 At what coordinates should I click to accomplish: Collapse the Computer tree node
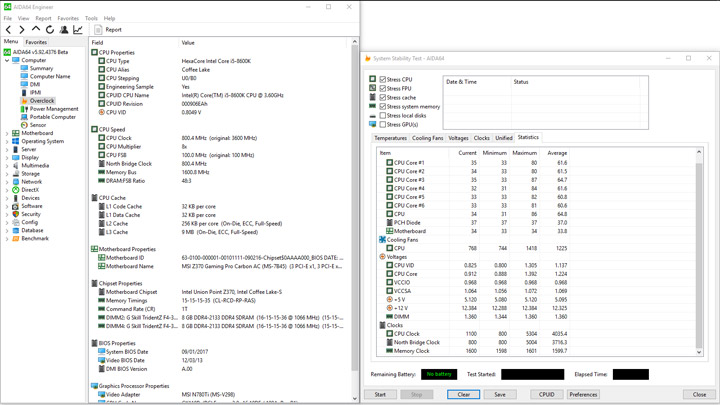pyautogui.click(x=7, y=60)
